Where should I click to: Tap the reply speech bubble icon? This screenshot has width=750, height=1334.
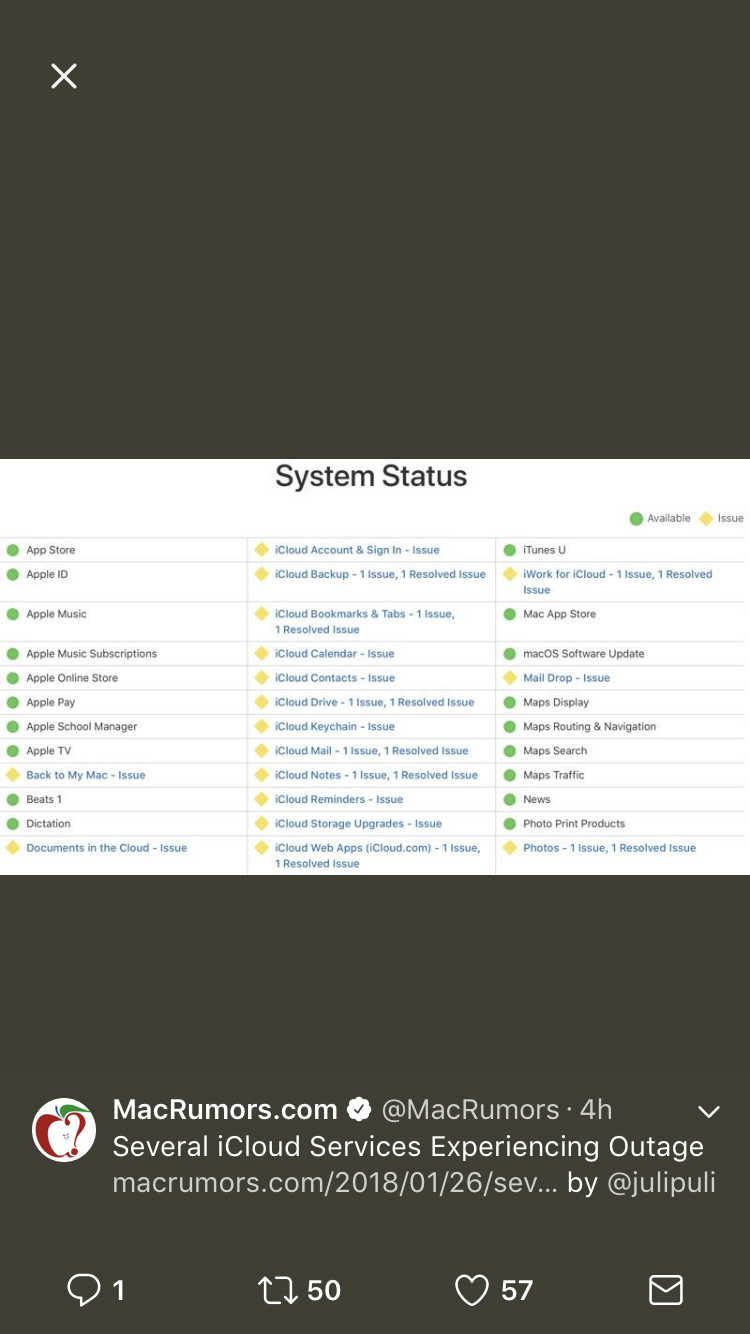(83, 1290)
